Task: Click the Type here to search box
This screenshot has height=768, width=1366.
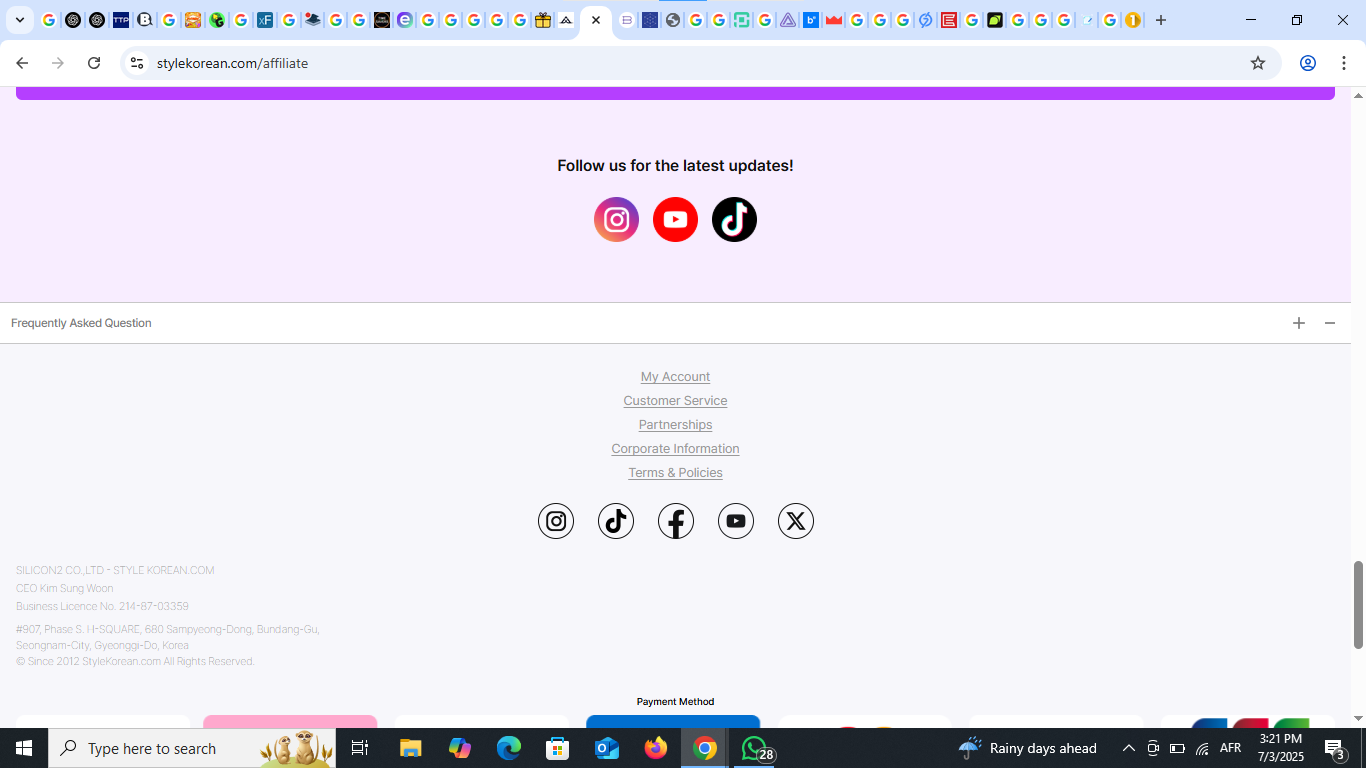Action: tap(192, 748)
